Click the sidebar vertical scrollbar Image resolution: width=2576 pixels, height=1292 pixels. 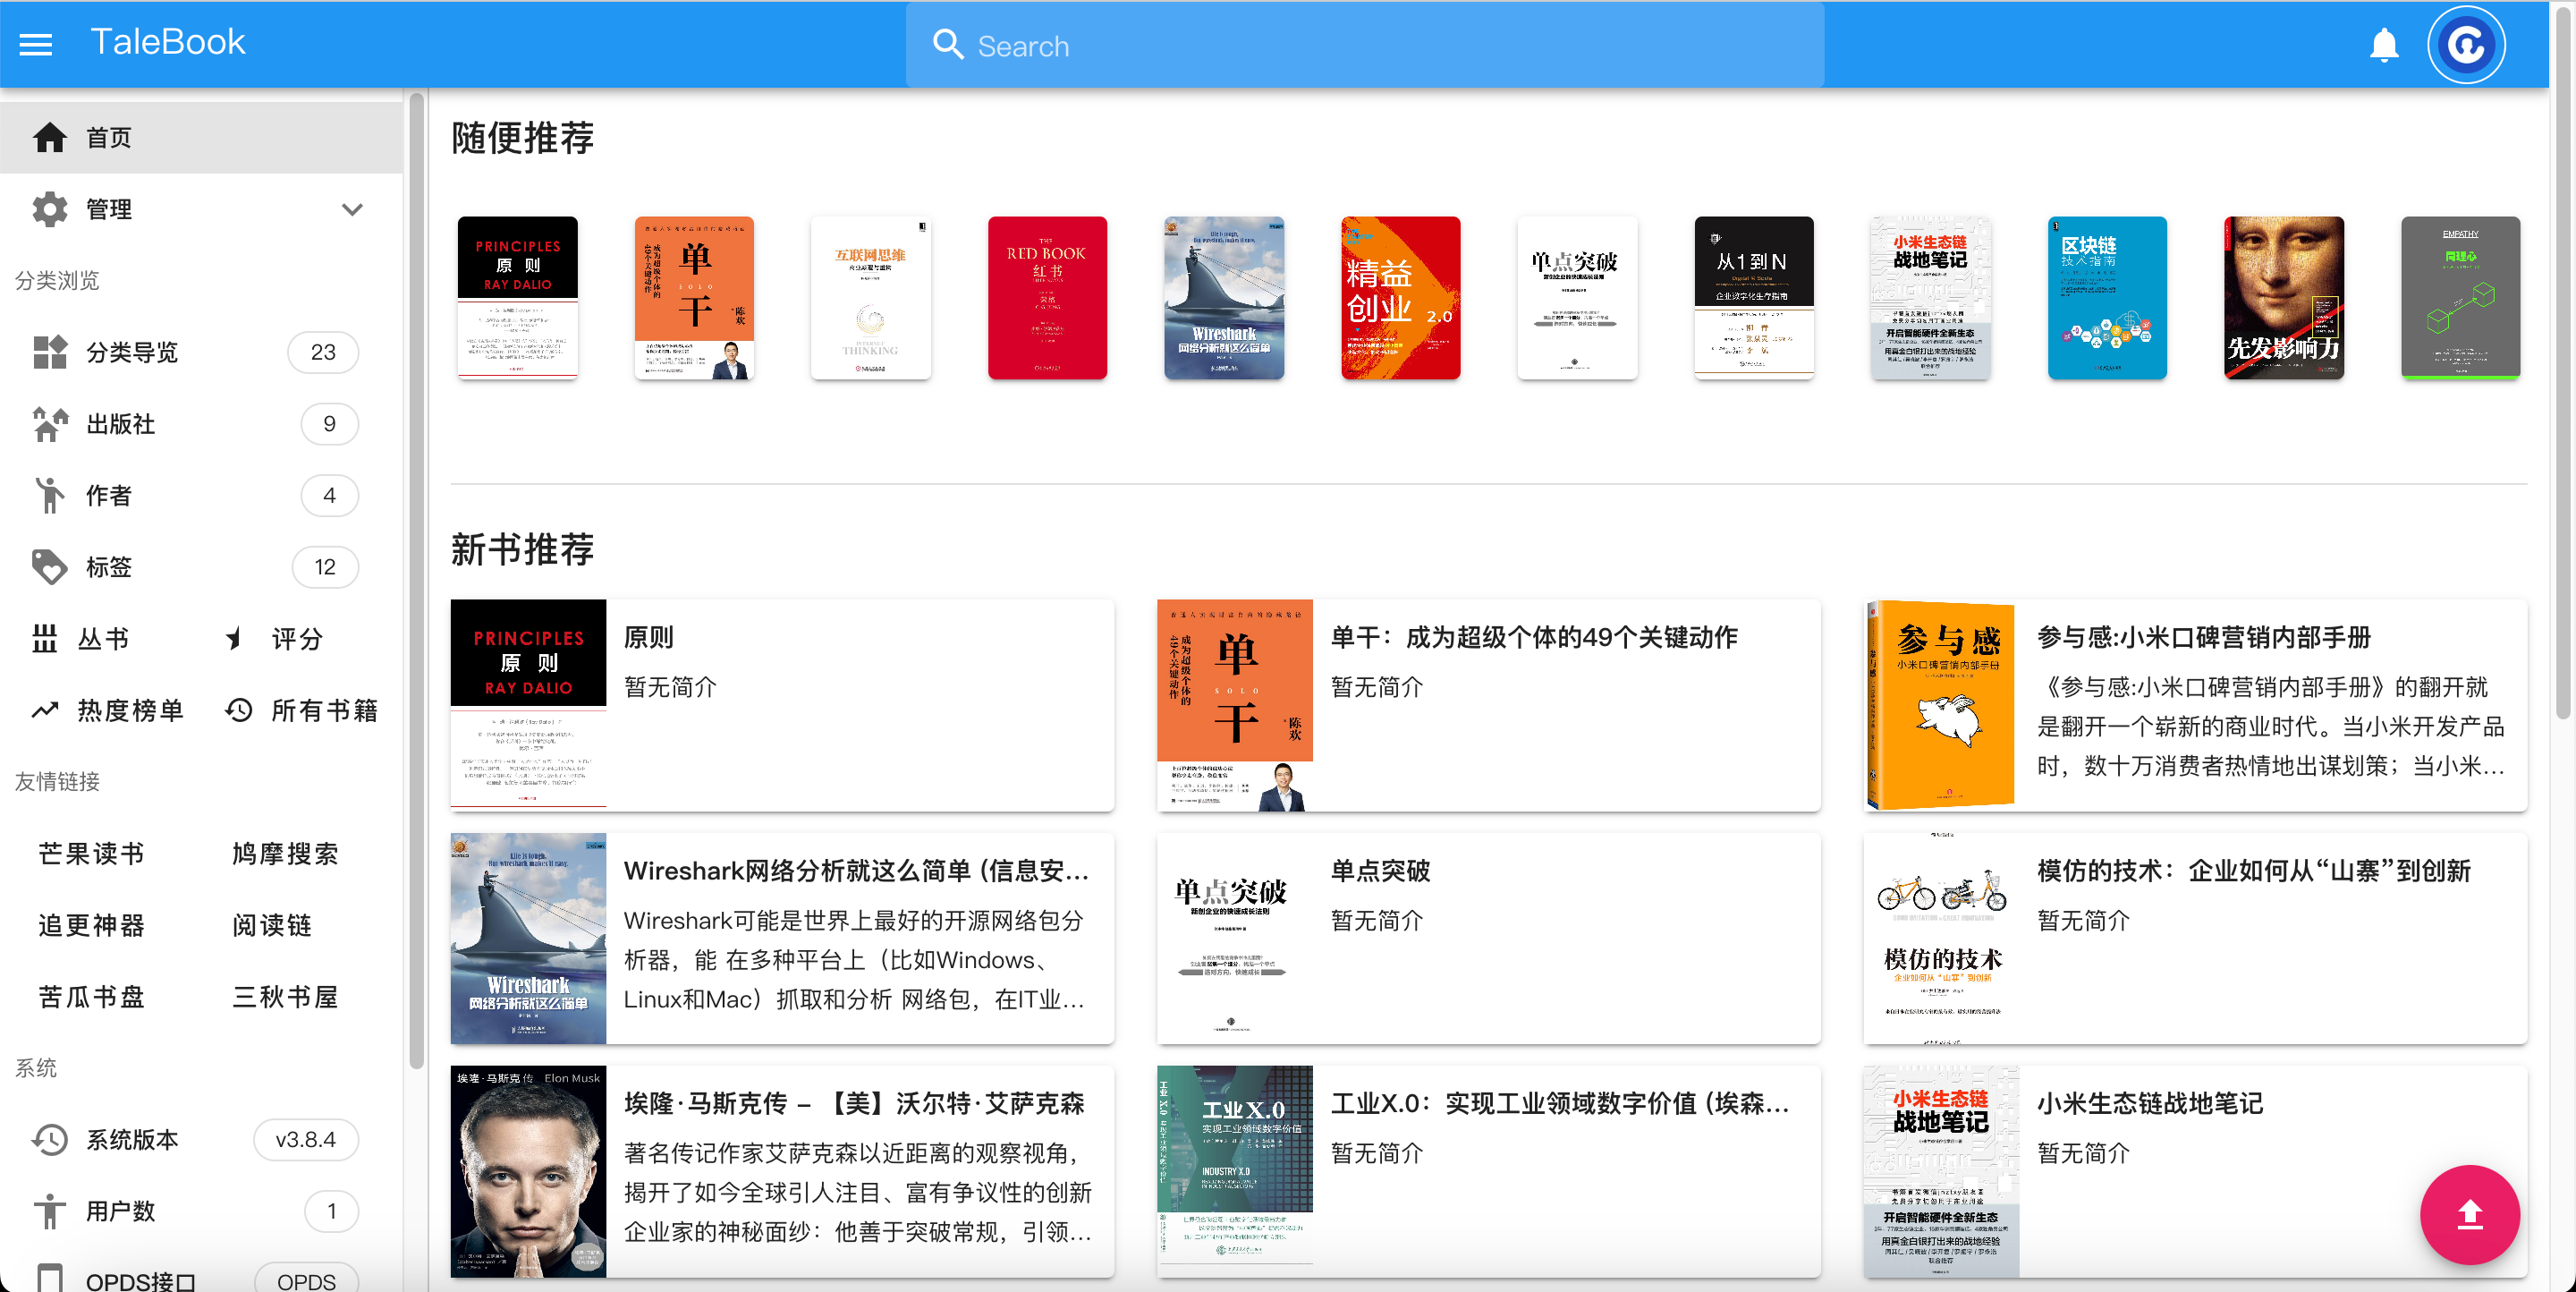tap(416, 580)
